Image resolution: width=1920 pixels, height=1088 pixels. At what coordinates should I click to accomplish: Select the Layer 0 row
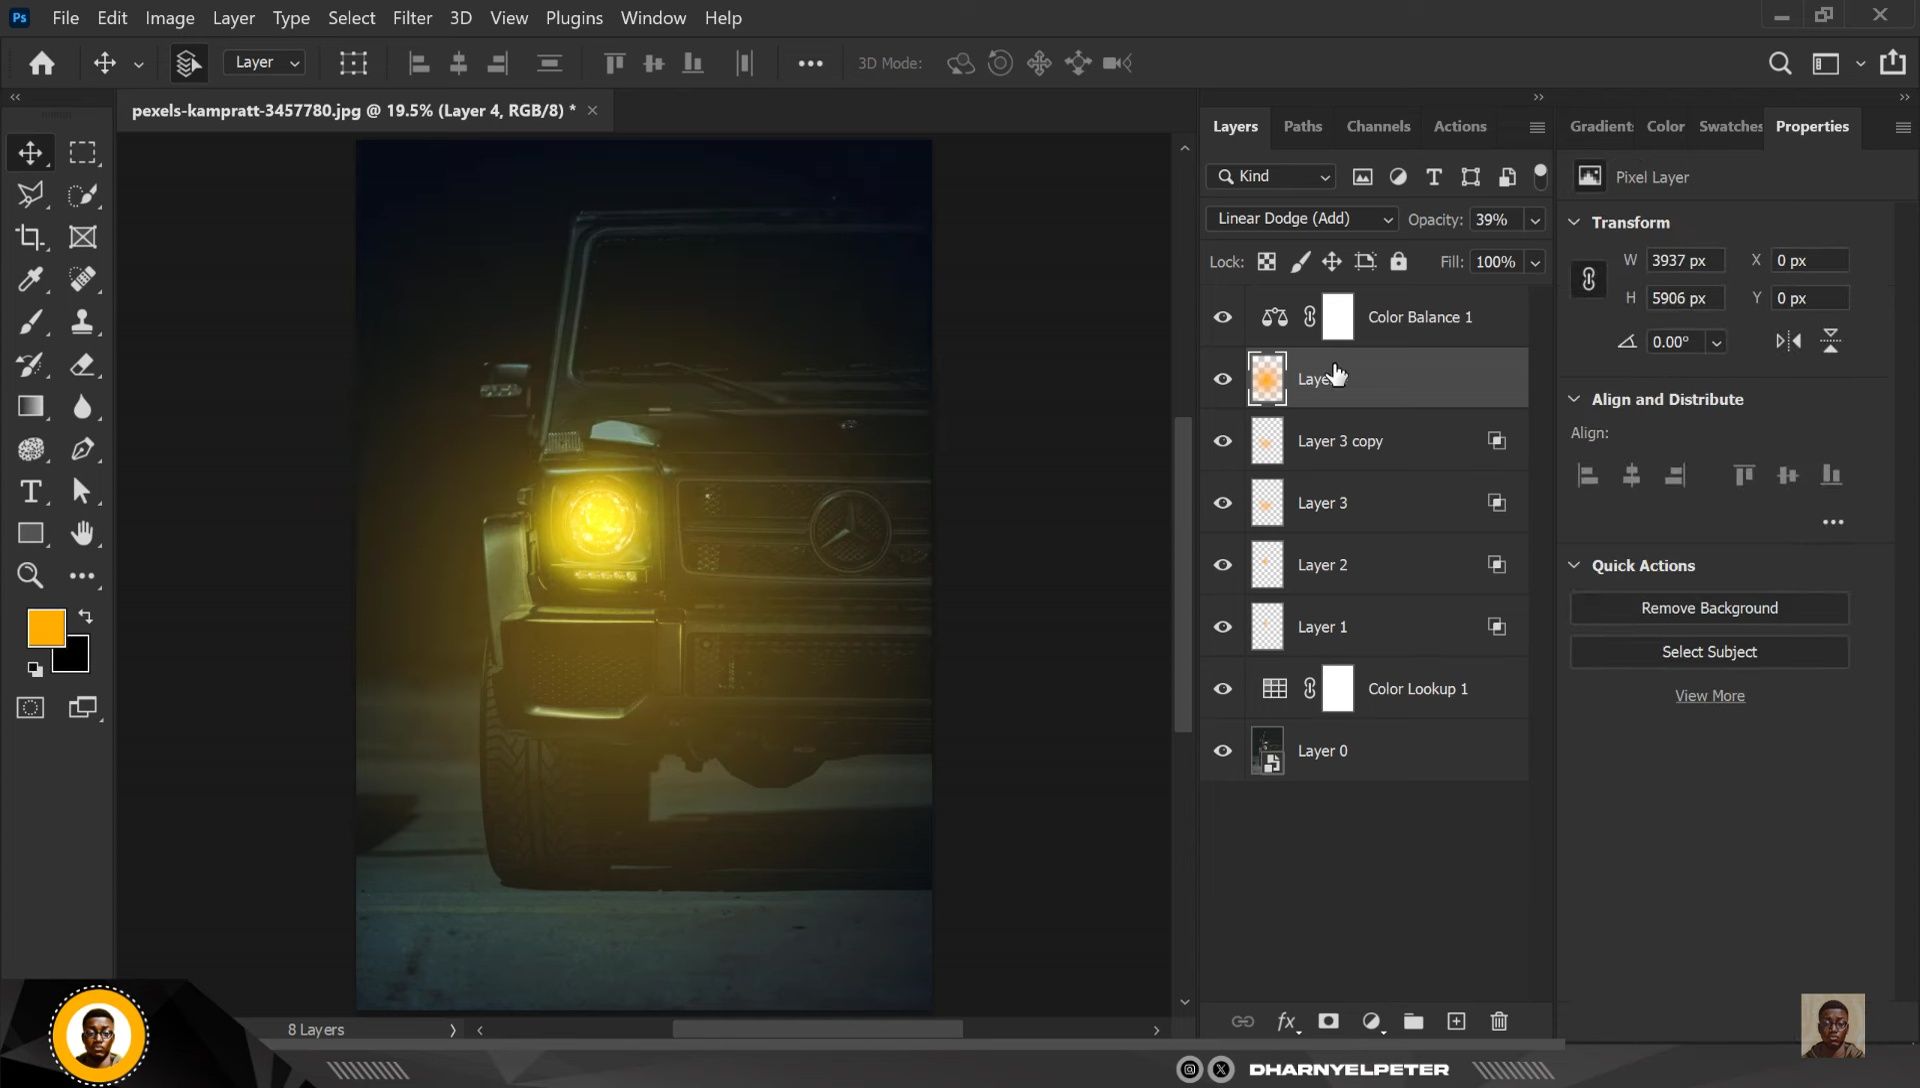coord(1365,751)
